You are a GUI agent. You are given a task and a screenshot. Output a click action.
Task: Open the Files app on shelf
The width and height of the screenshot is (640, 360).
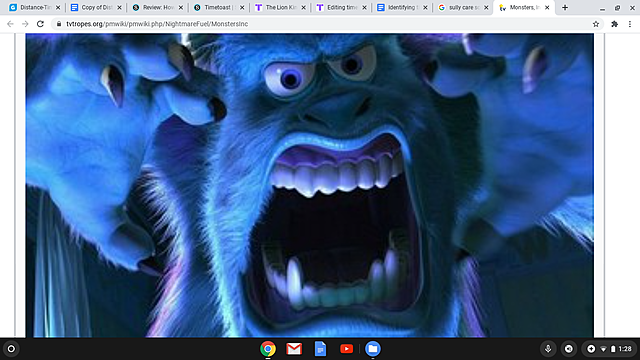tap(373, 349)
